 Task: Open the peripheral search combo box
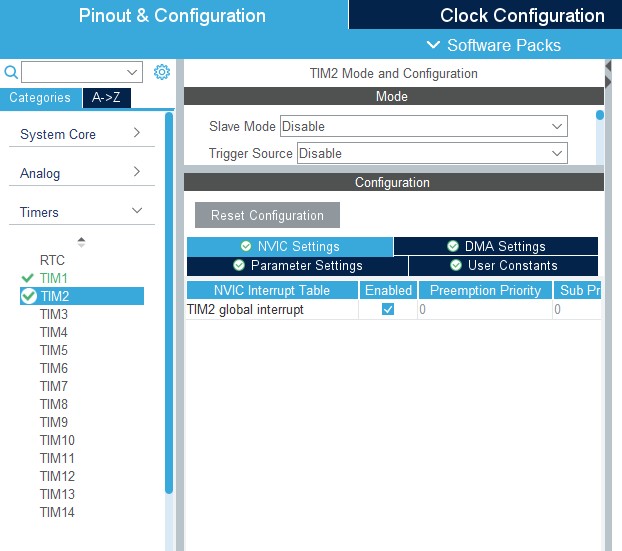(x=82, y=72)
